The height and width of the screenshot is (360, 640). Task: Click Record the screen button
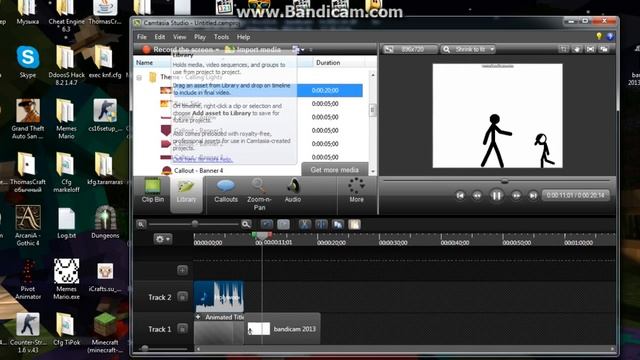pos(178,49)
